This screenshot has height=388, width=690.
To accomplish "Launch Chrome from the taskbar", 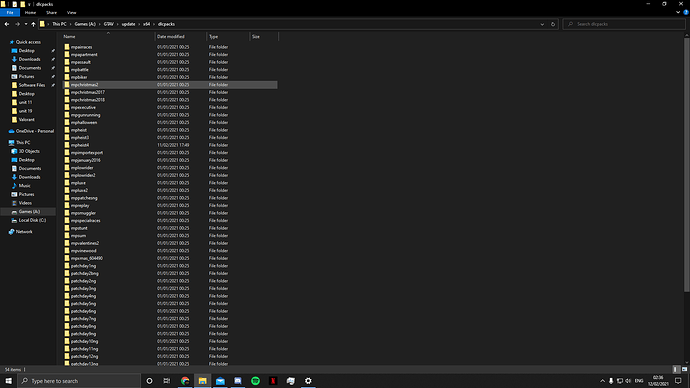I will click(x=185, y=381).
